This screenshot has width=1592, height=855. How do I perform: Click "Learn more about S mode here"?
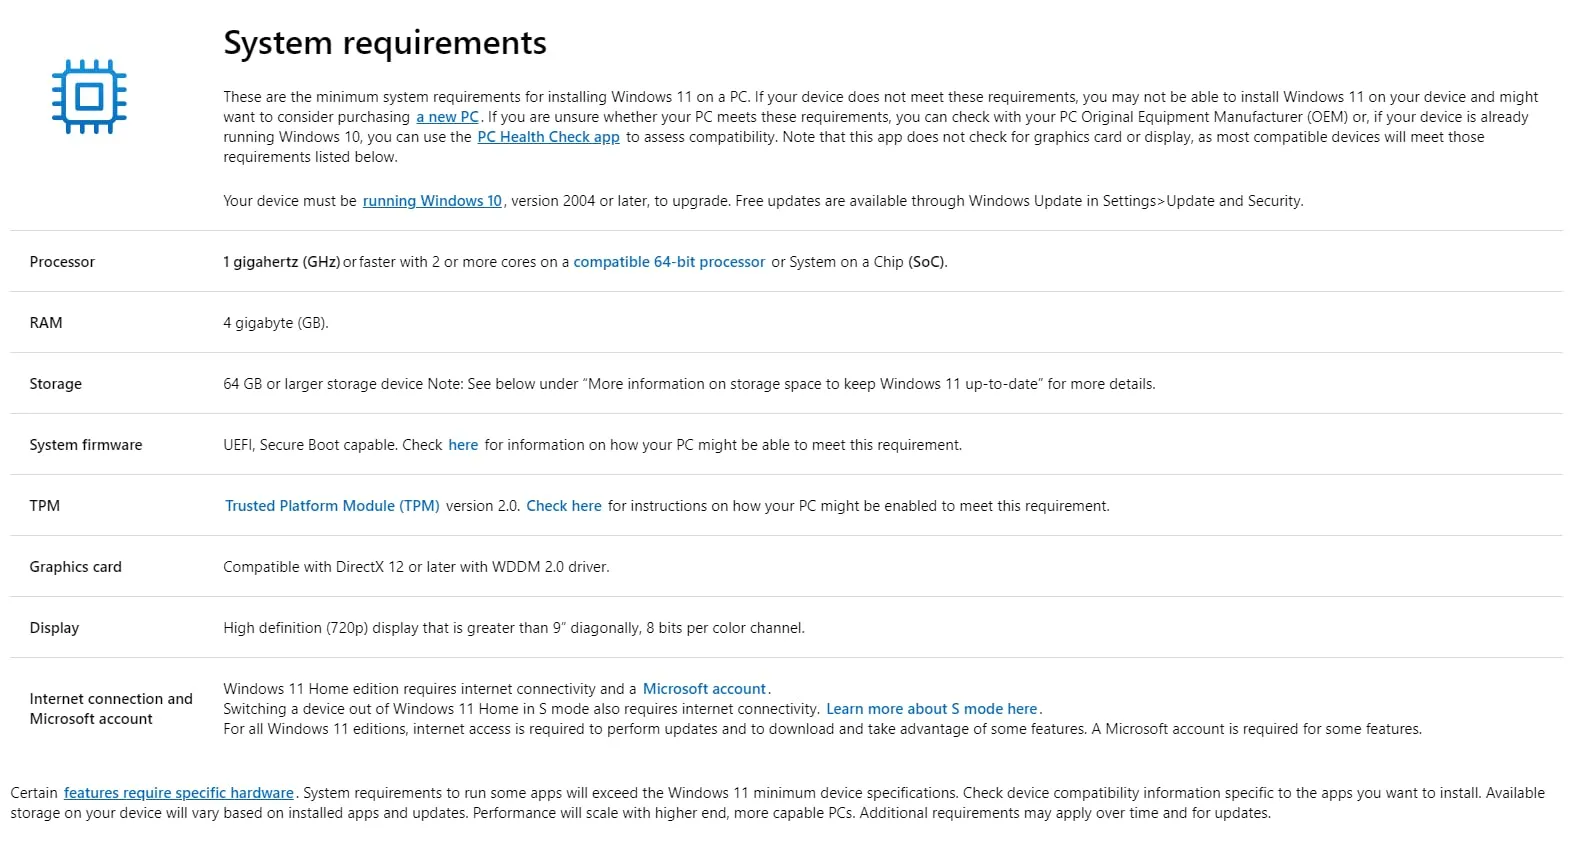(932, 709)
